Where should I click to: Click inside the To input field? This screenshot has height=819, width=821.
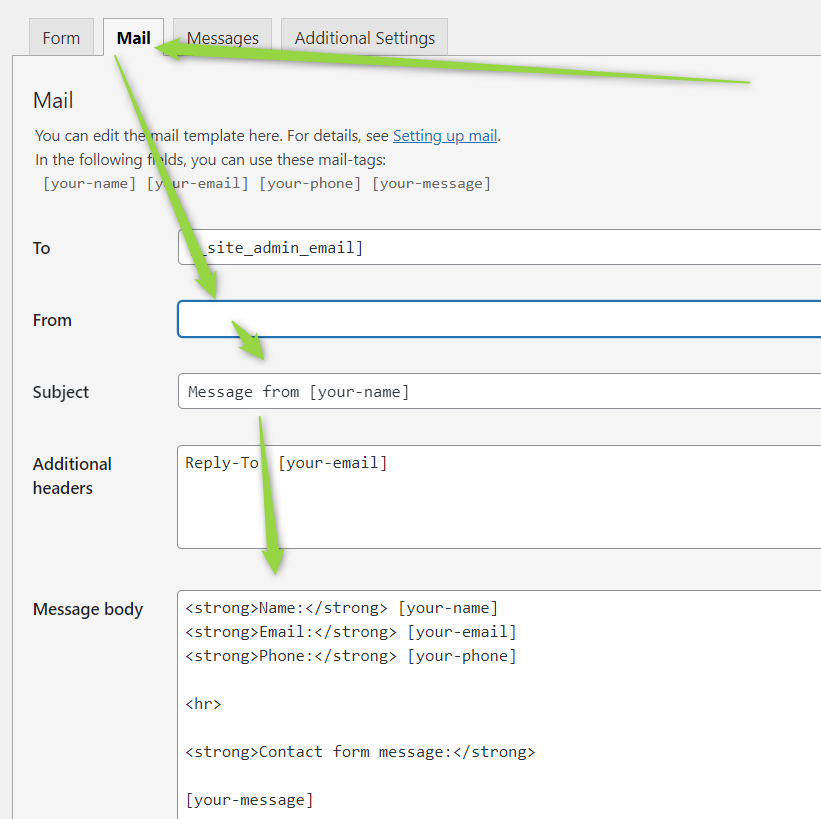[500, 247]
